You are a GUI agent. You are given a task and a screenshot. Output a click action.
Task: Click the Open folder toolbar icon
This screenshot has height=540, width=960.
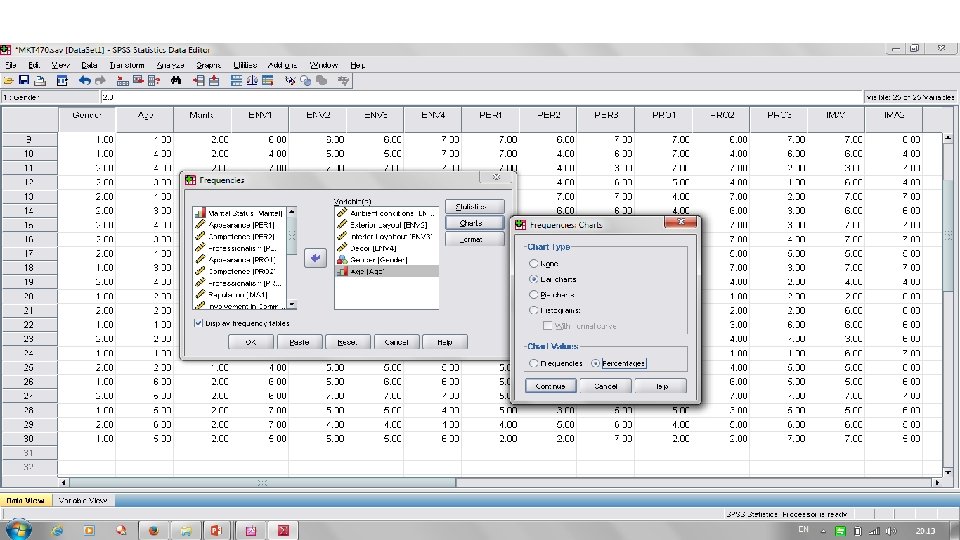[x=10, y=80]
